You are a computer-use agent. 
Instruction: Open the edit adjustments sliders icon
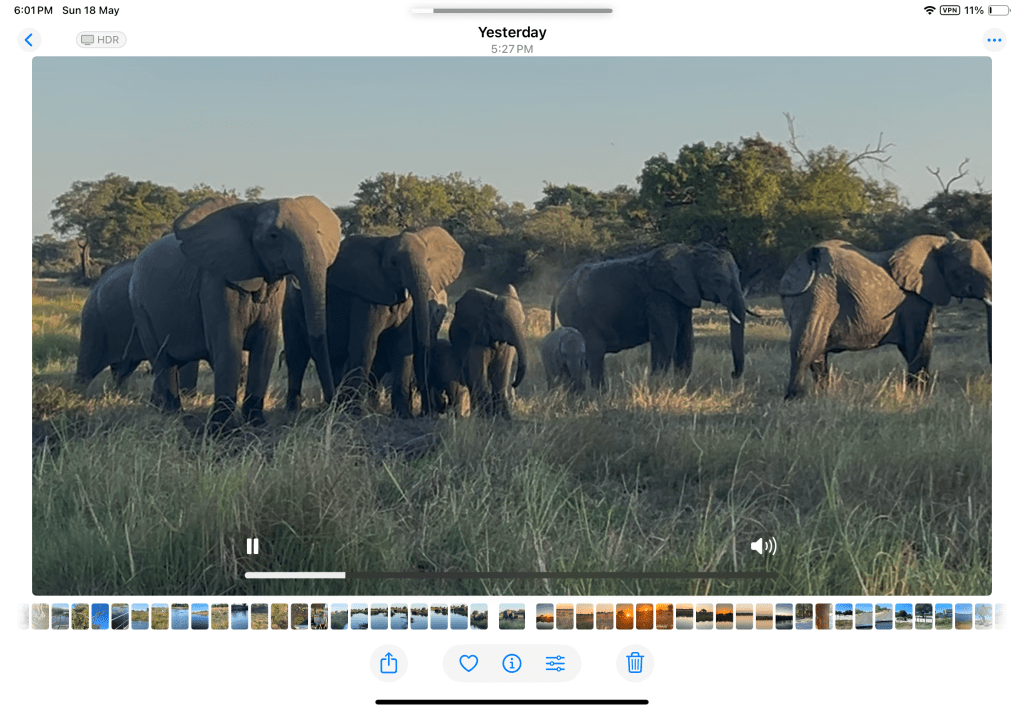[x=556, y=663]
